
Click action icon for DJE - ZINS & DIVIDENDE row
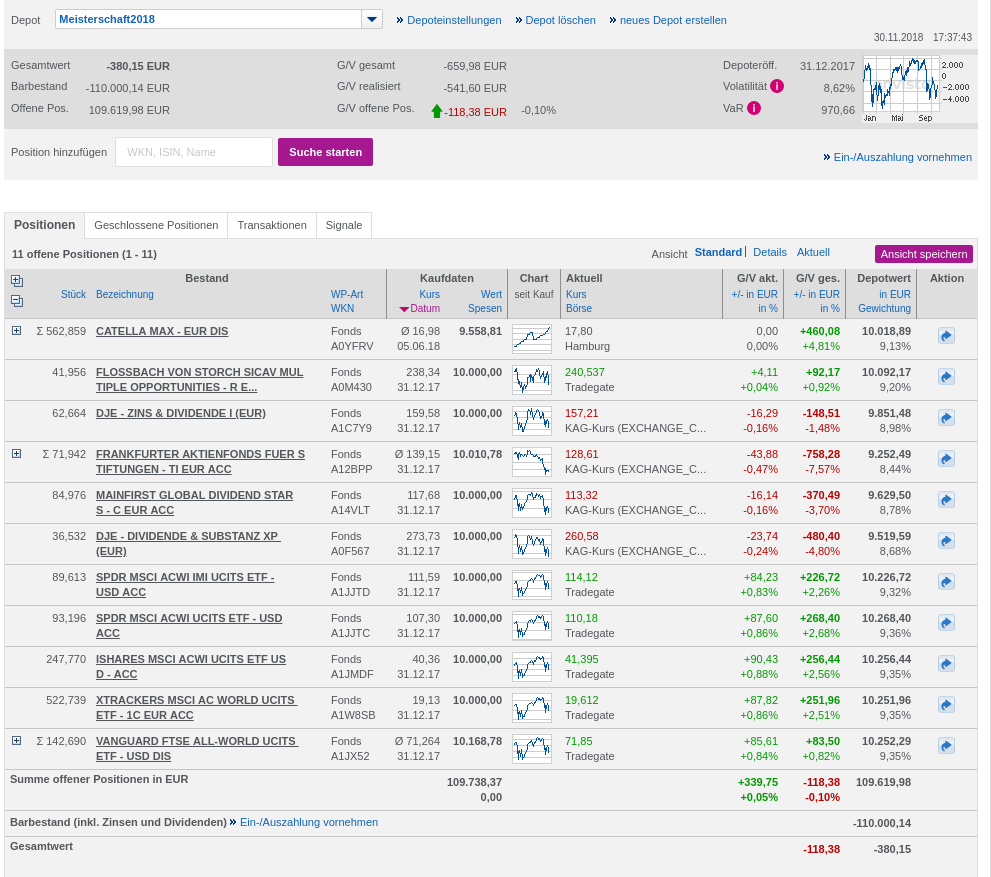coord(946,418)
